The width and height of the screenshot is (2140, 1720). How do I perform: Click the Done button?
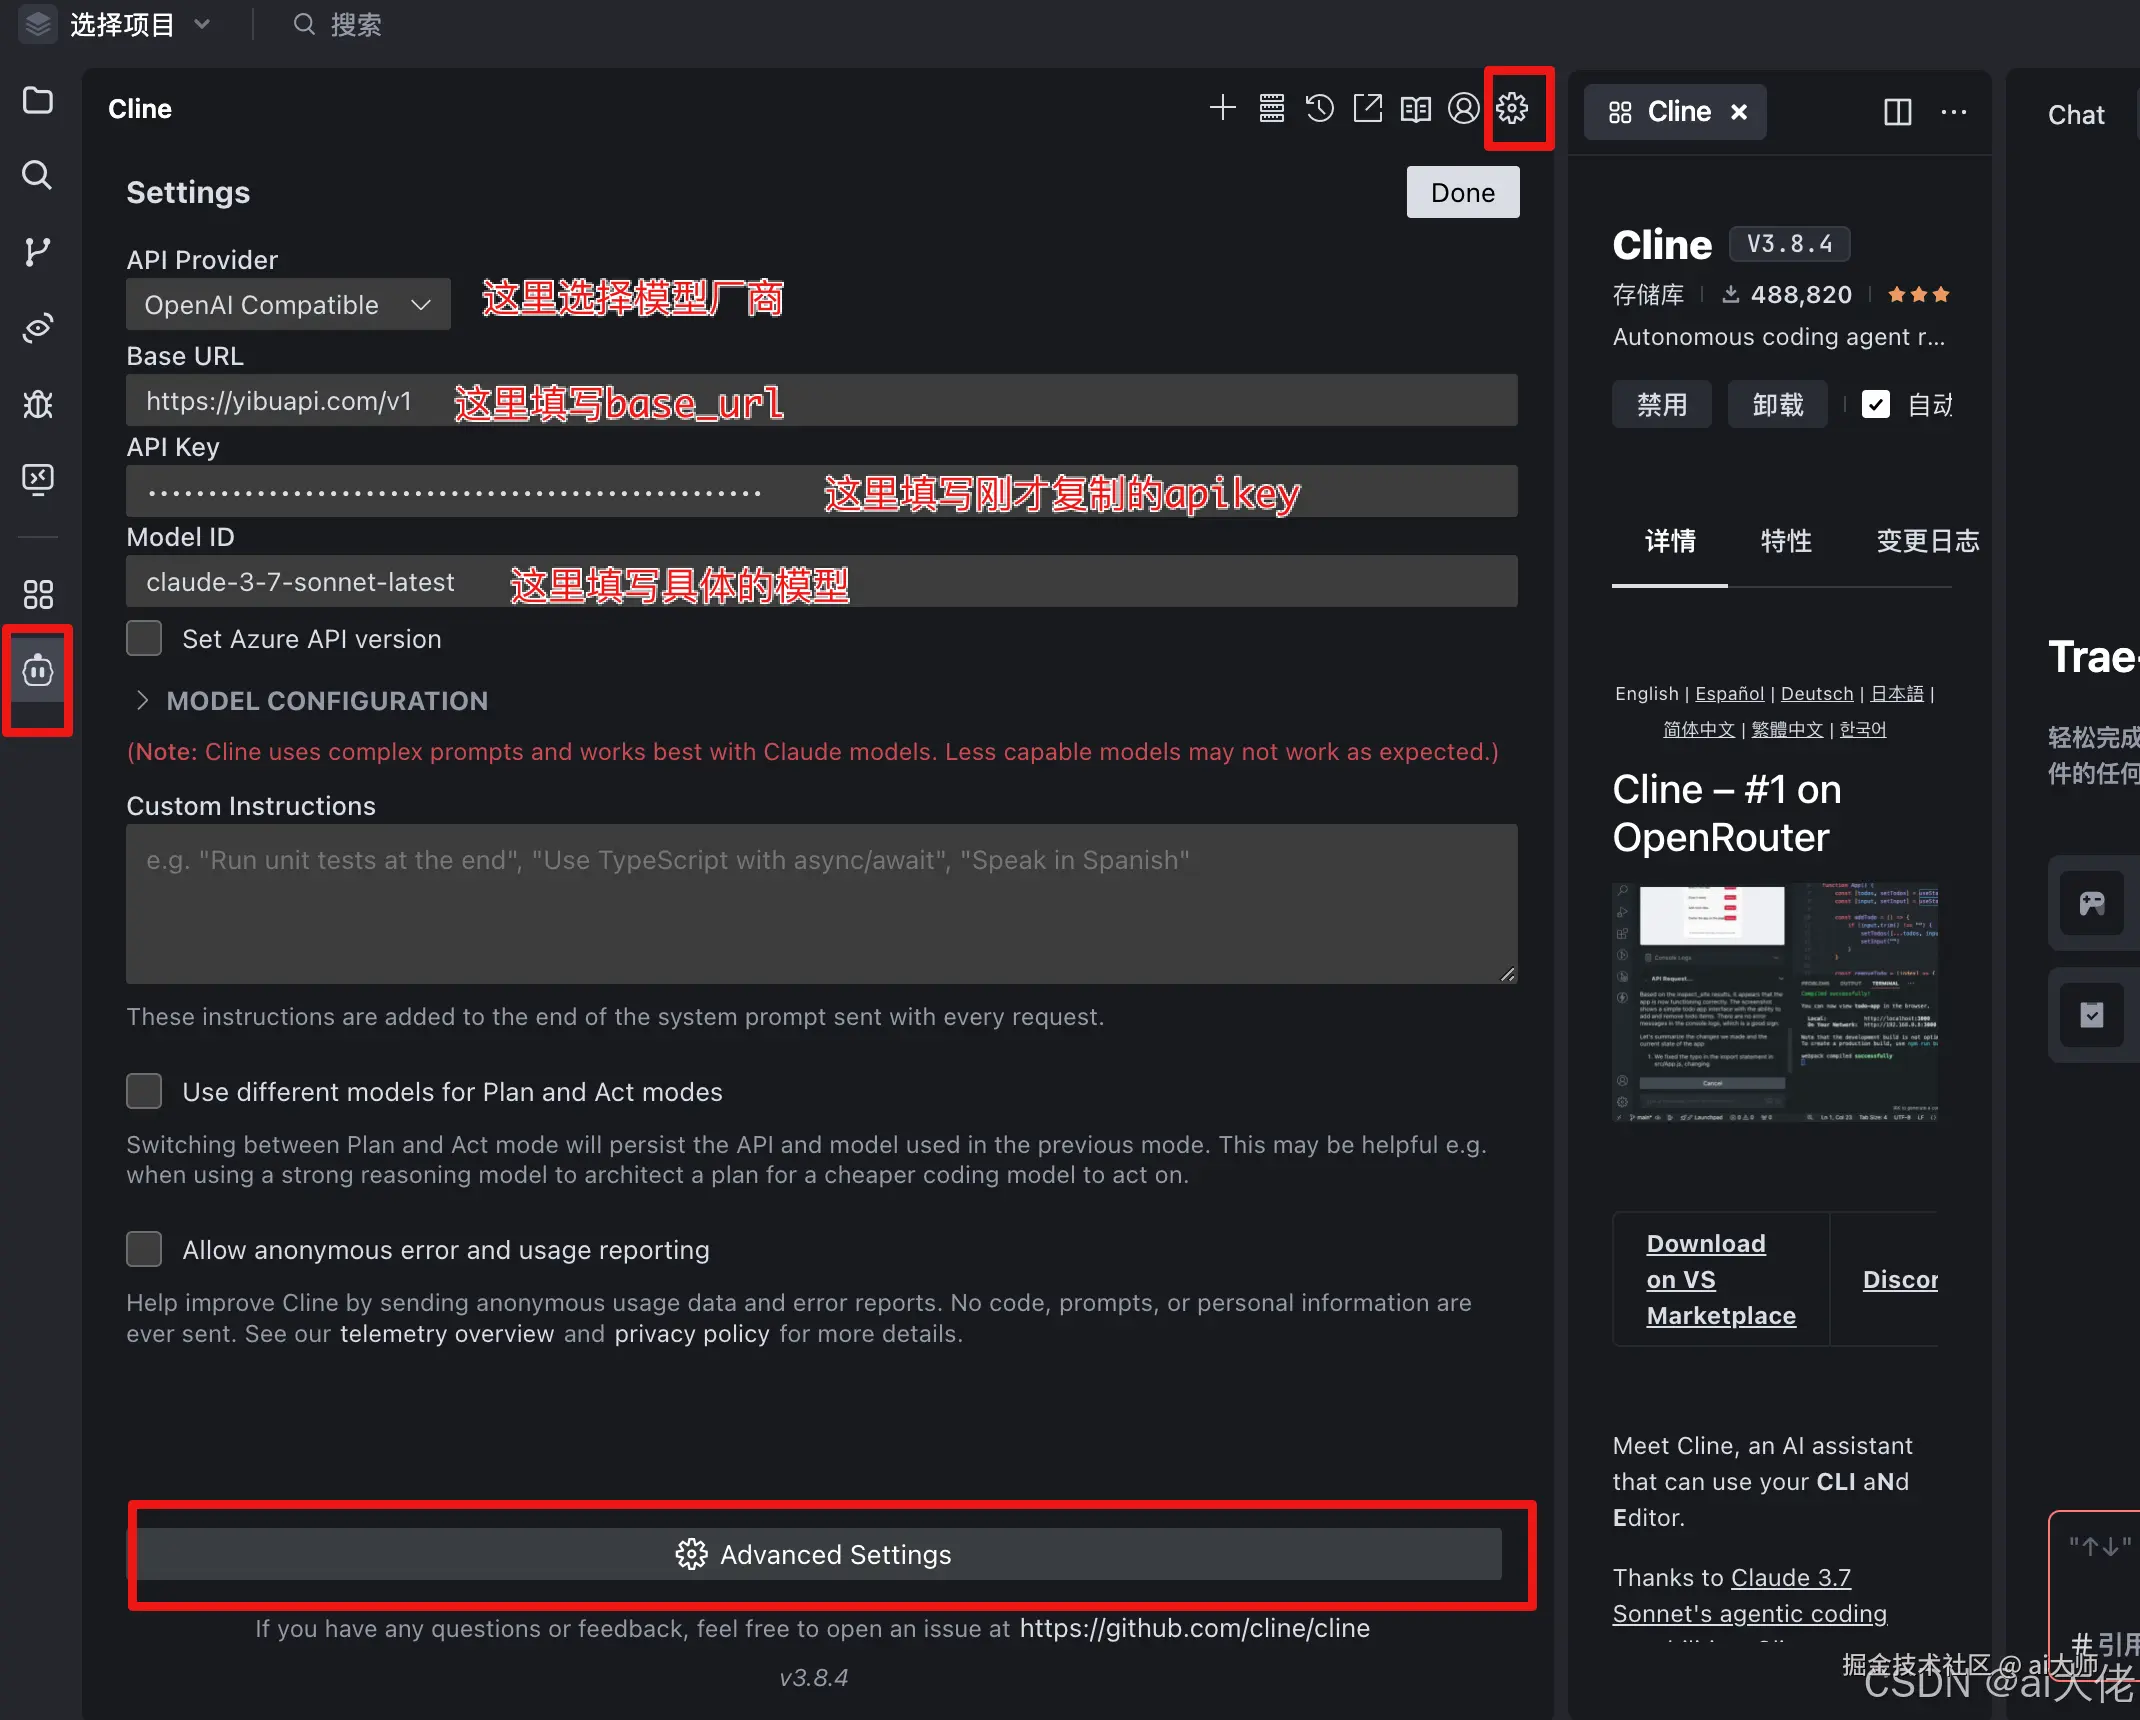pyautogui.click(x=1462, y=192)
